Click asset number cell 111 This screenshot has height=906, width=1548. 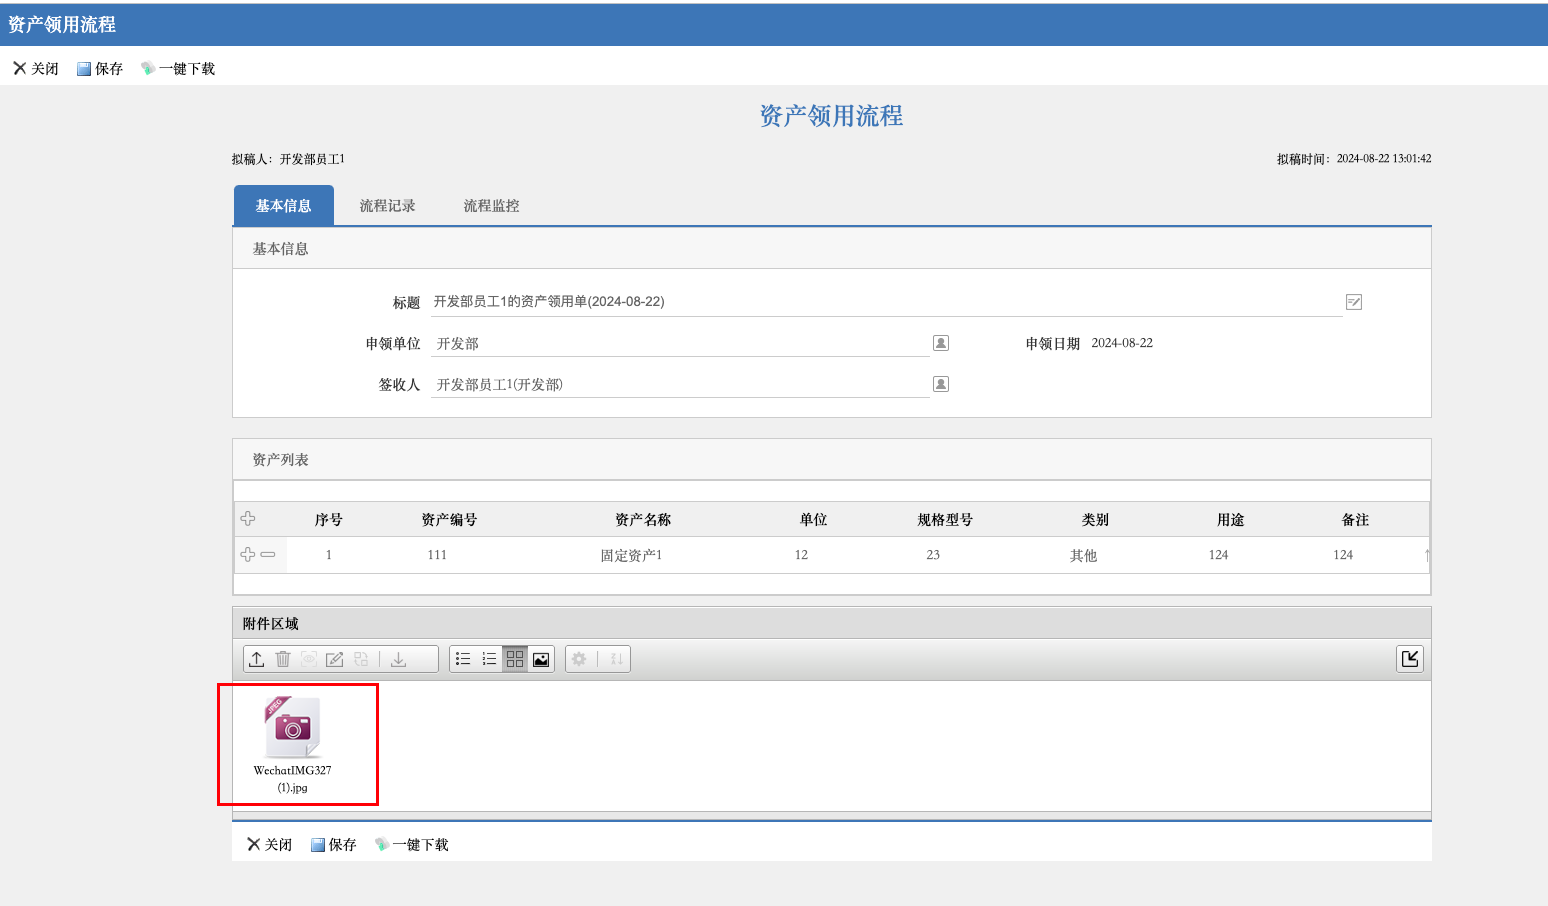coord(437,555)
